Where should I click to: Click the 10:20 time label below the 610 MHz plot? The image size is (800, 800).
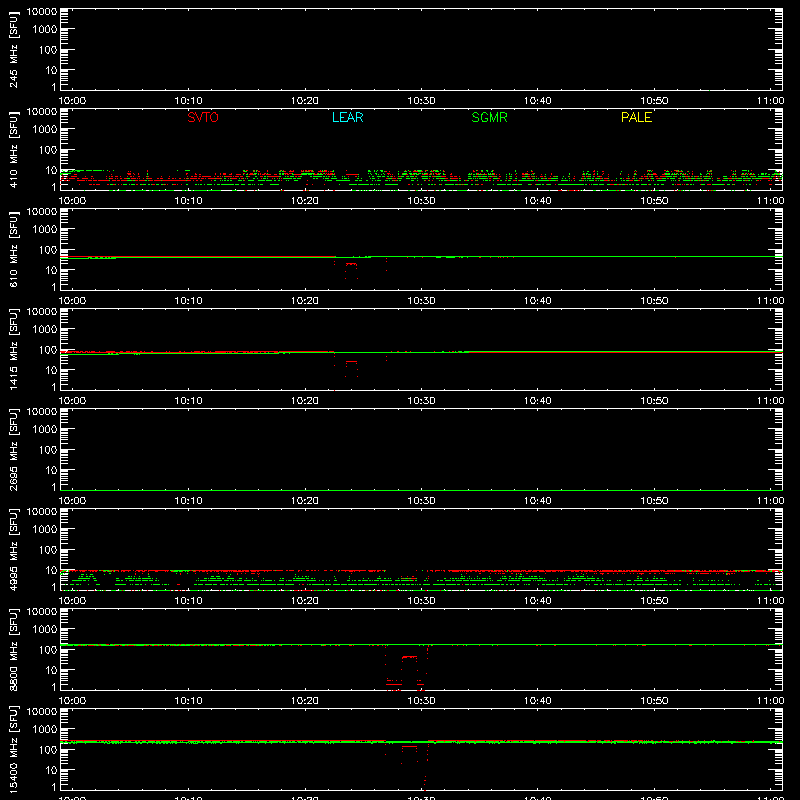pos(305,301)
